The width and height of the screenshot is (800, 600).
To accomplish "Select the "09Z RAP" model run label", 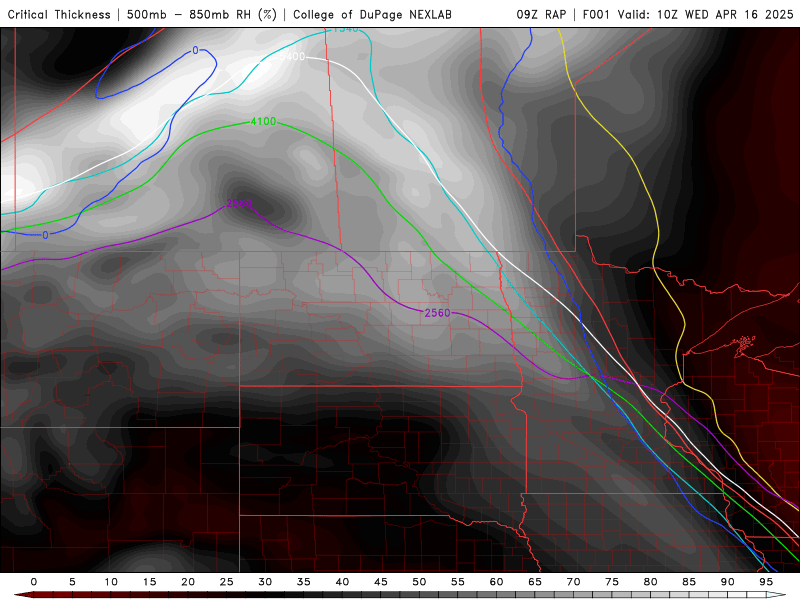I will click(541, 14).
